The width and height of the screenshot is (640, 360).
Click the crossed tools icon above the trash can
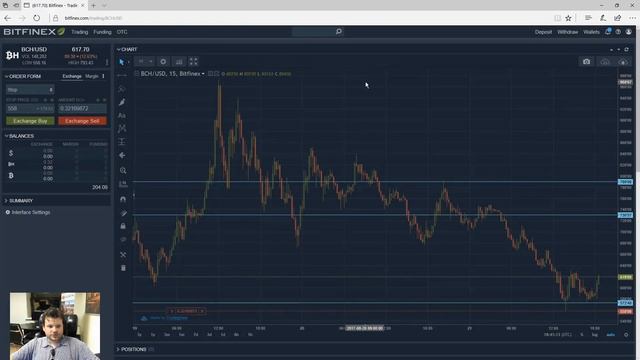123,254
